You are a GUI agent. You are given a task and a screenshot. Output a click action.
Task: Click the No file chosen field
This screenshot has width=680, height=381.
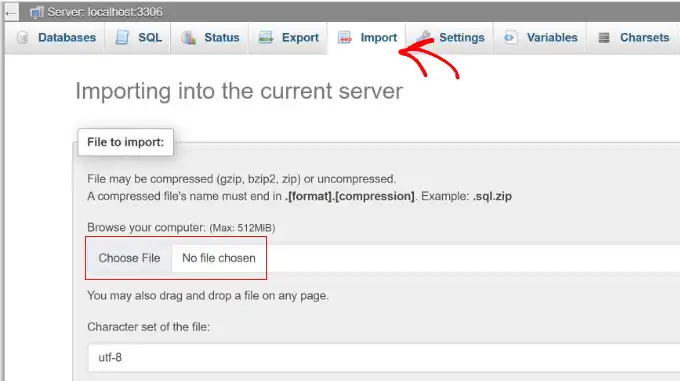219,258
